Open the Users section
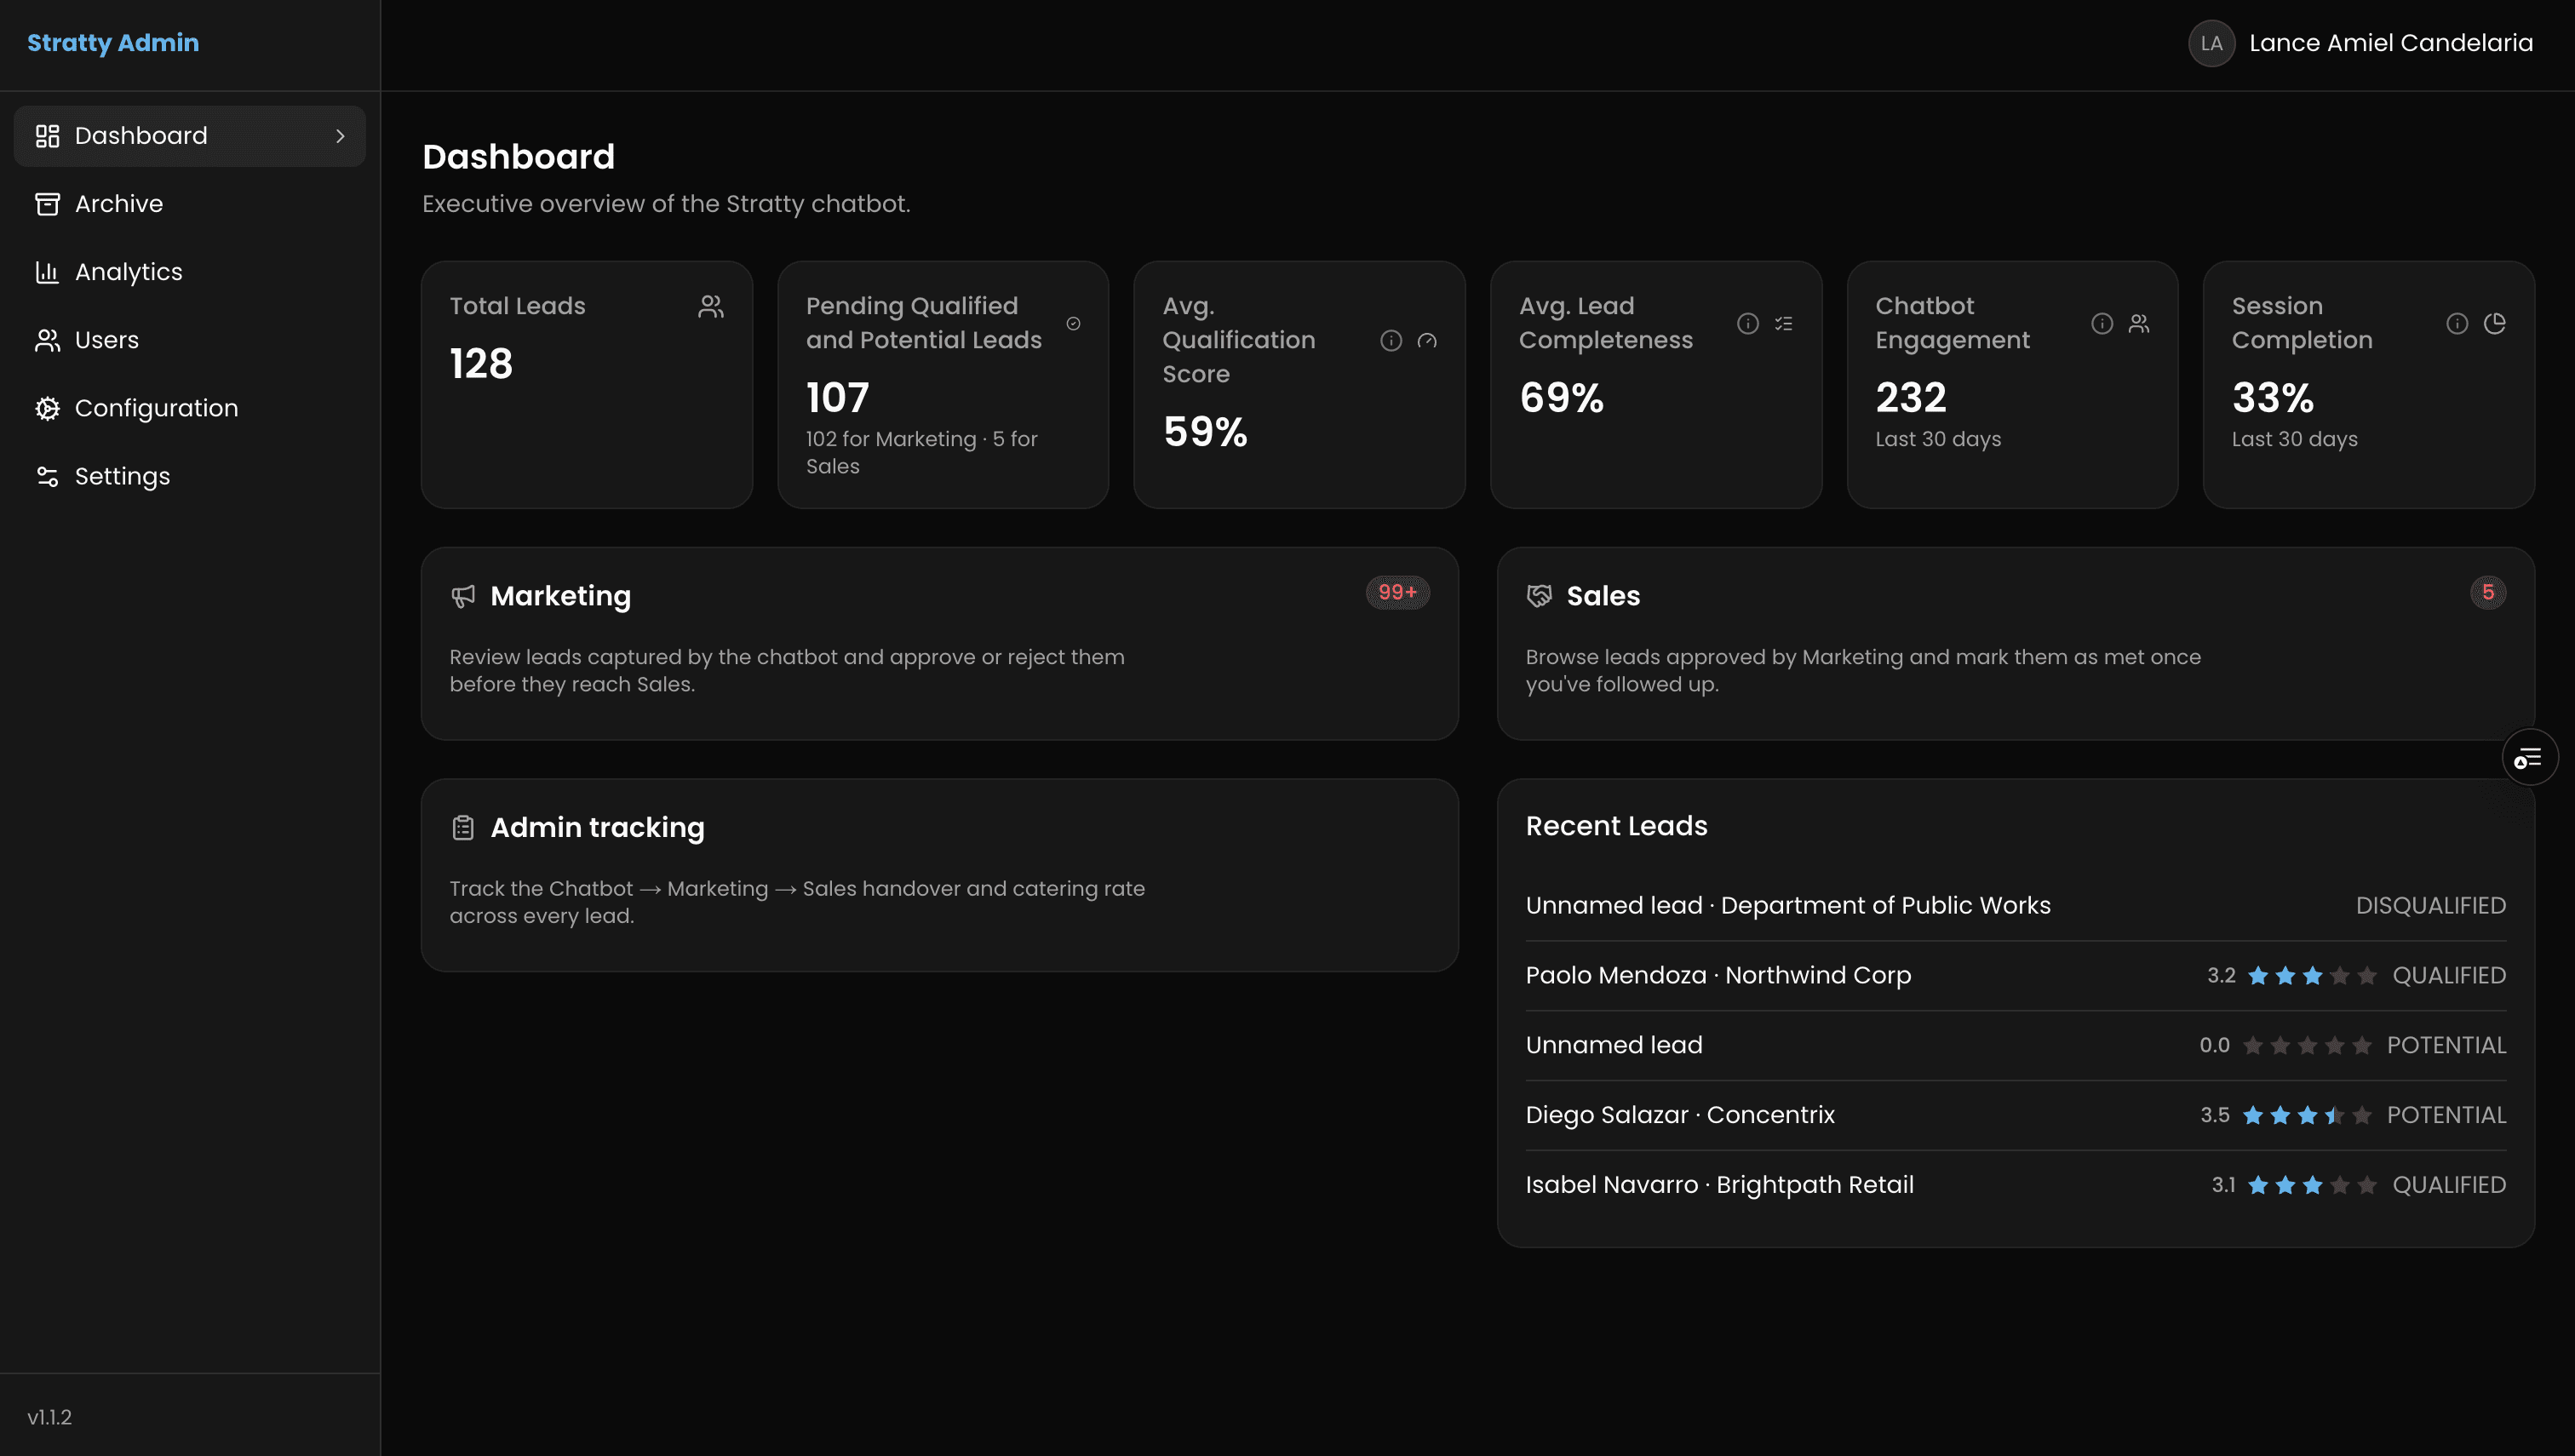This screenshot has width=2575, height=1456. click(190, 340)
